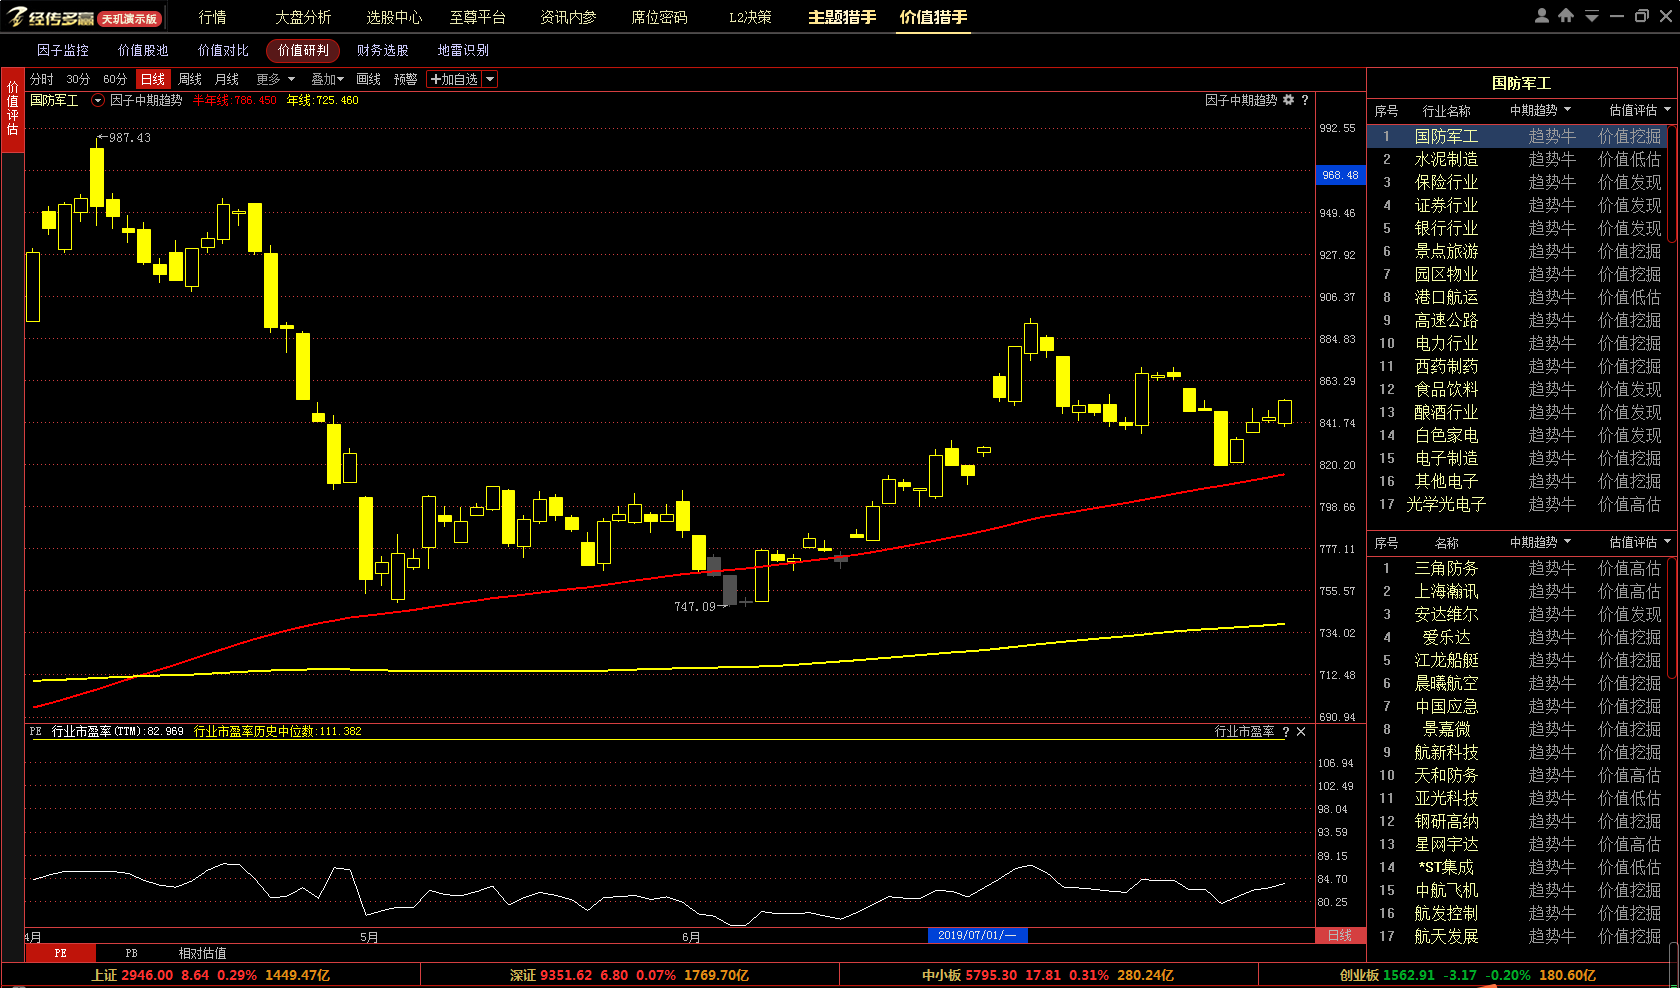Screen dimensions: 1680x988
Task: Select 航发控制 stock row
Action: coord(1516,913)
